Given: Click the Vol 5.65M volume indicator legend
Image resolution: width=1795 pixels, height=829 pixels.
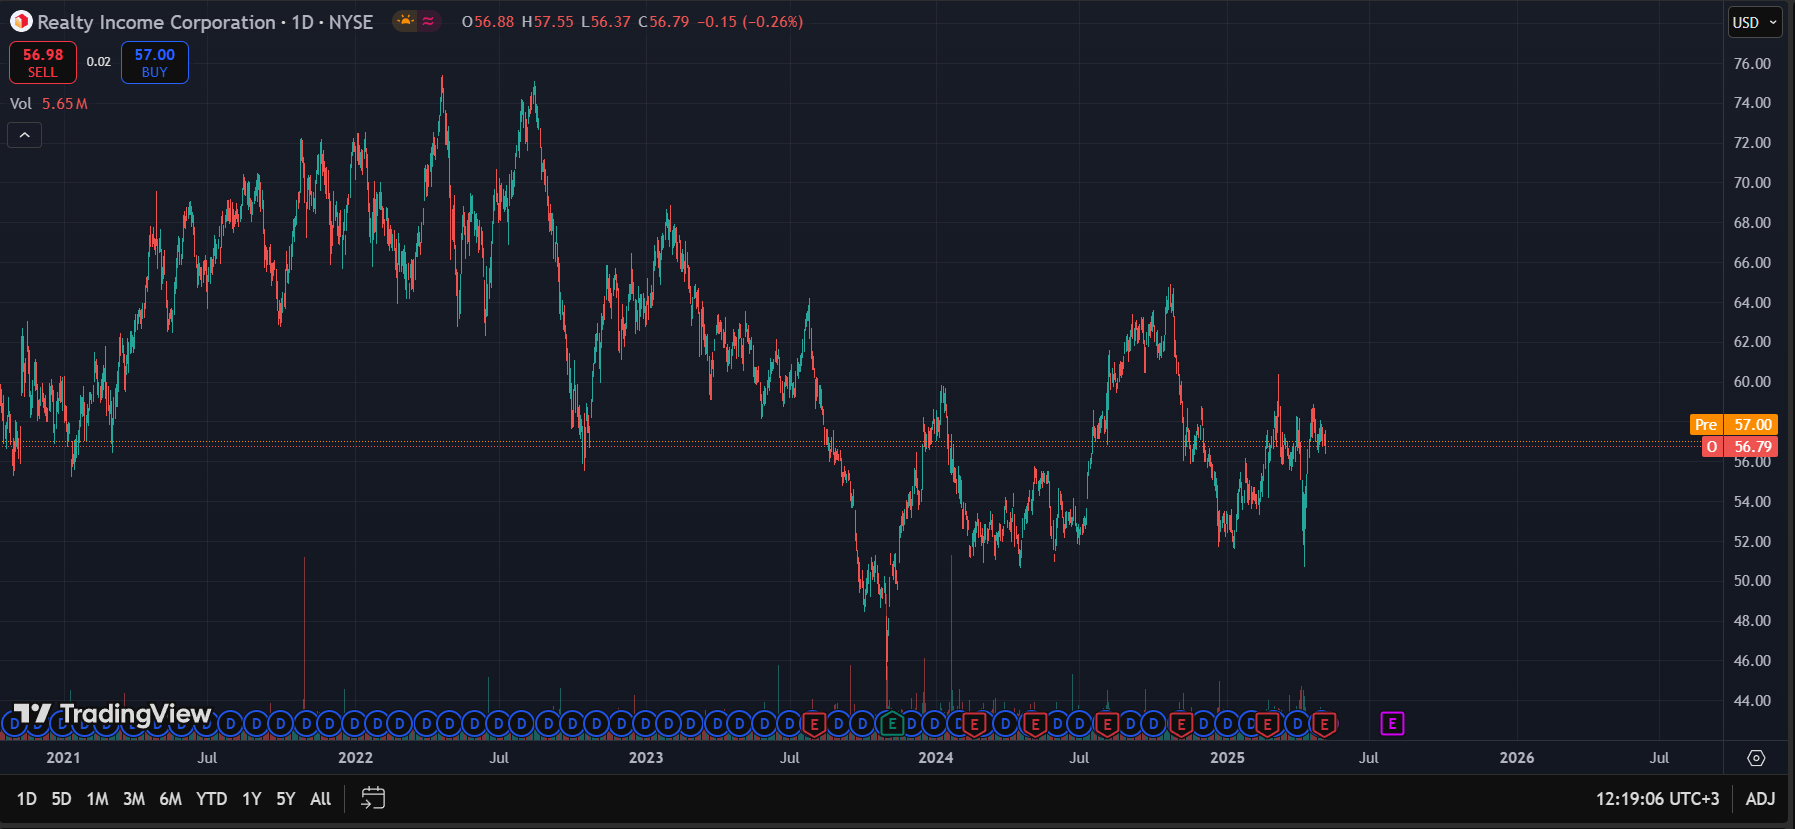Looking at the screenshot, I should (49, 104).
